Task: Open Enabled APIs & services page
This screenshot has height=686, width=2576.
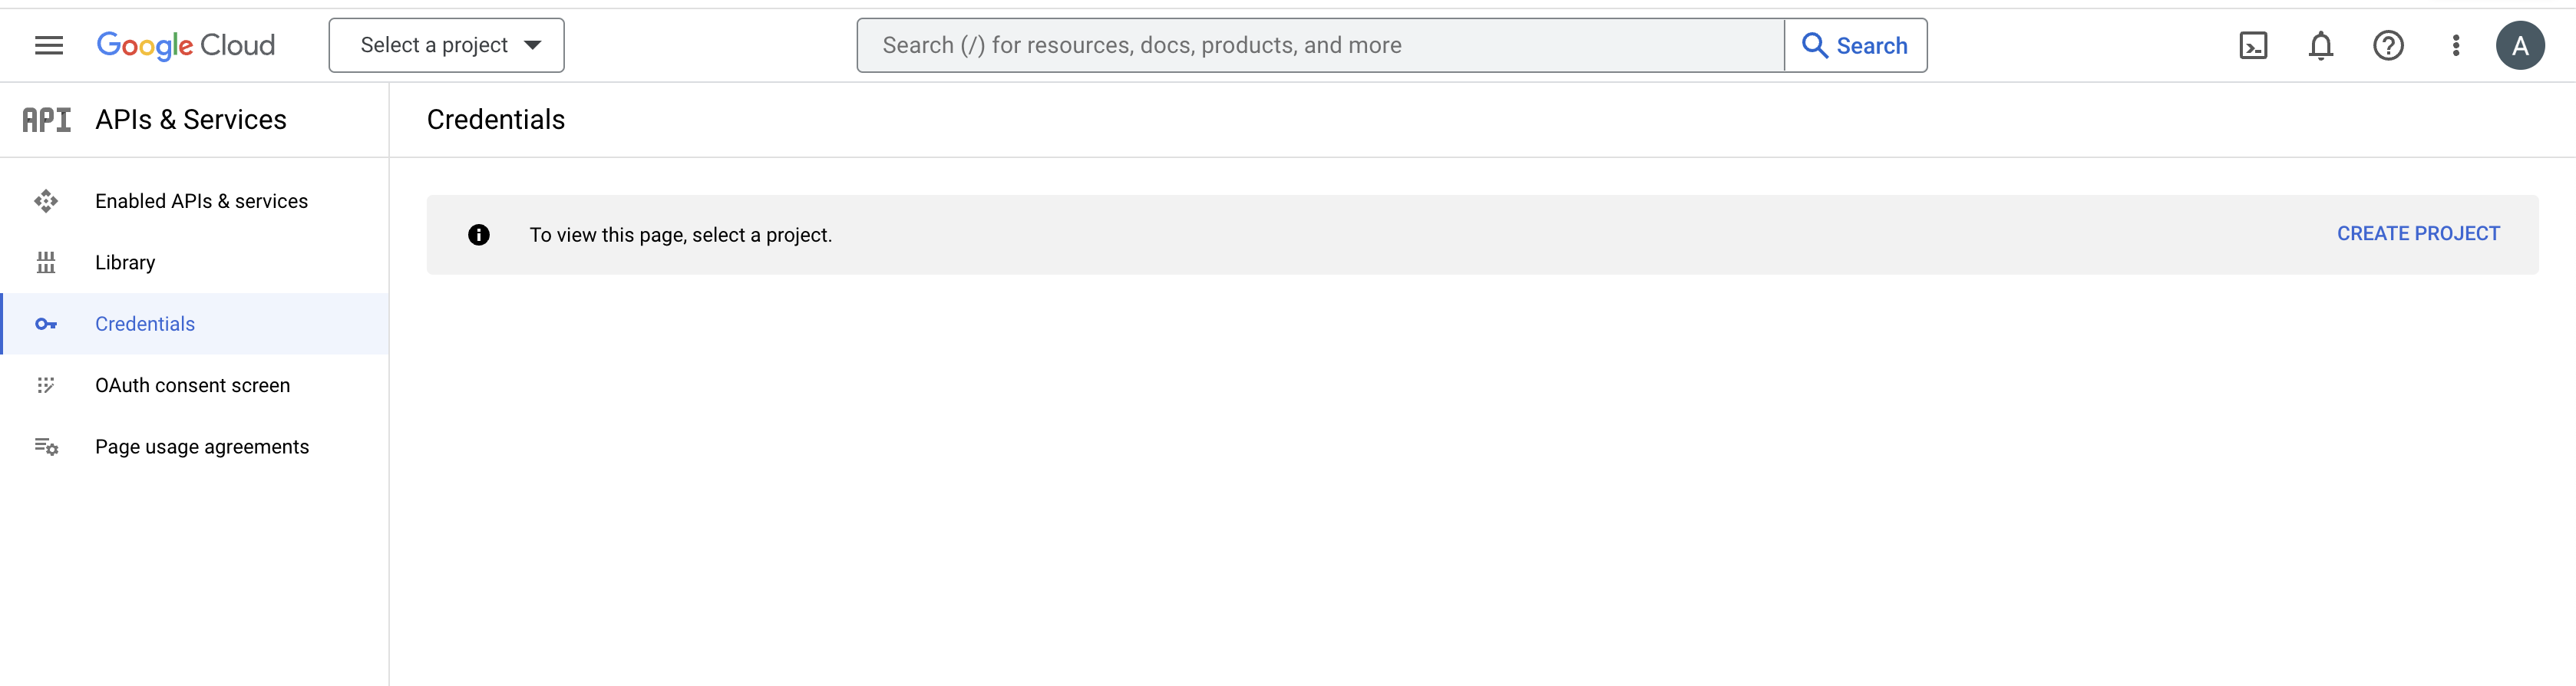Action: click(x=201, y=201)
